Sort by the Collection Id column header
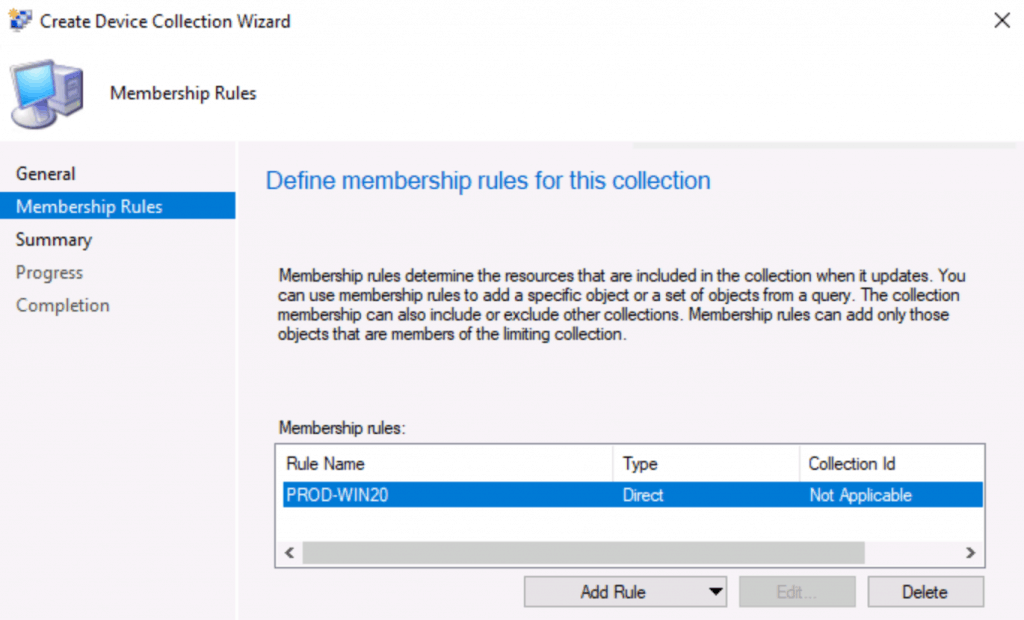Viewport: 1024px width, 620px height. [891, 464]
